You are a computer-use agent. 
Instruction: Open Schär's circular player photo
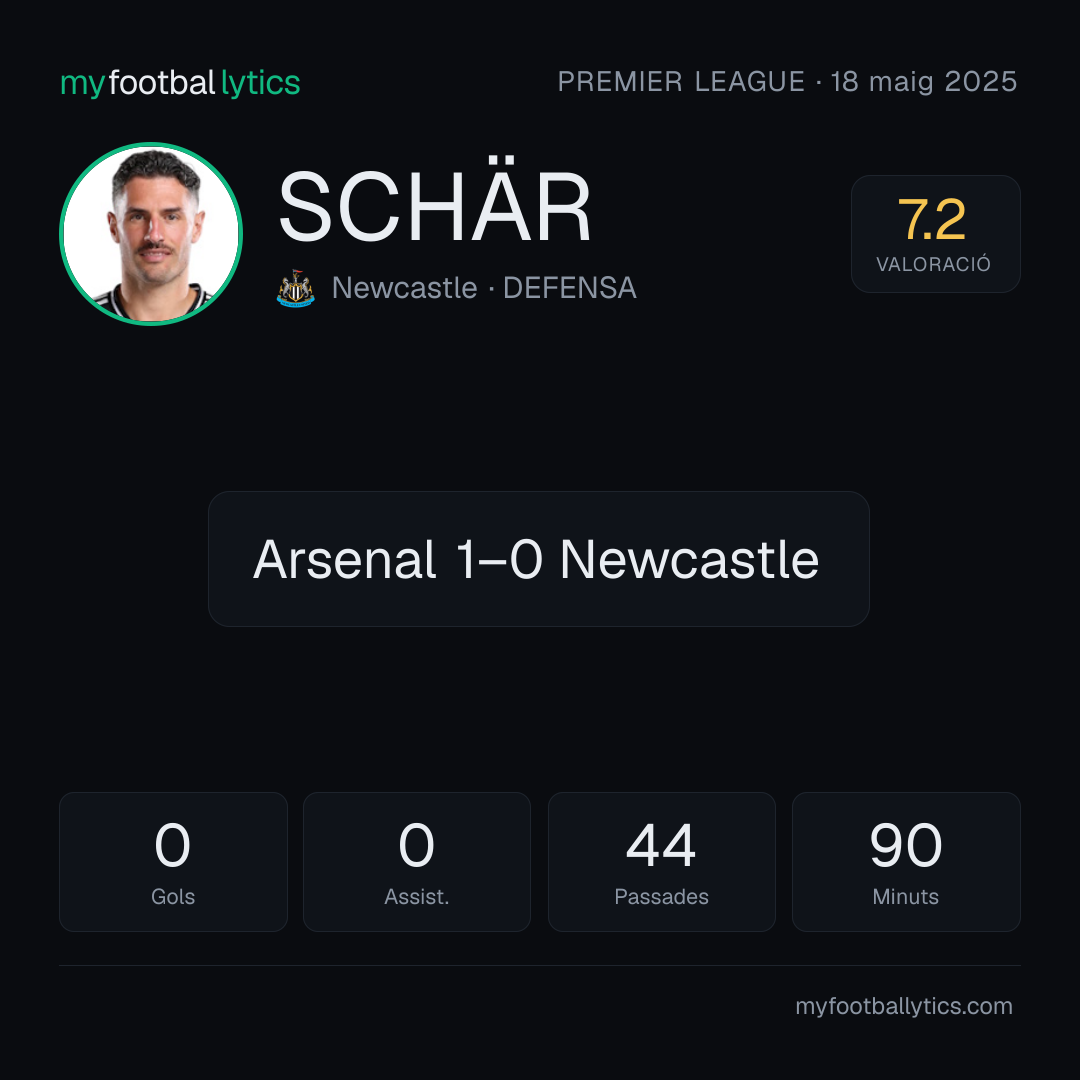(151, 233)
